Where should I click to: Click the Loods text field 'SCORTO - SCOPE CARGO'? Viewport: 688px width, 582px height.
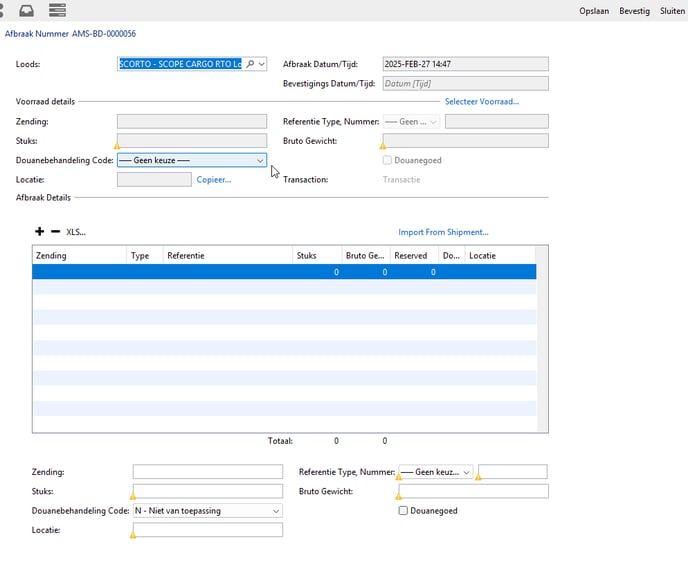point(180,64)
